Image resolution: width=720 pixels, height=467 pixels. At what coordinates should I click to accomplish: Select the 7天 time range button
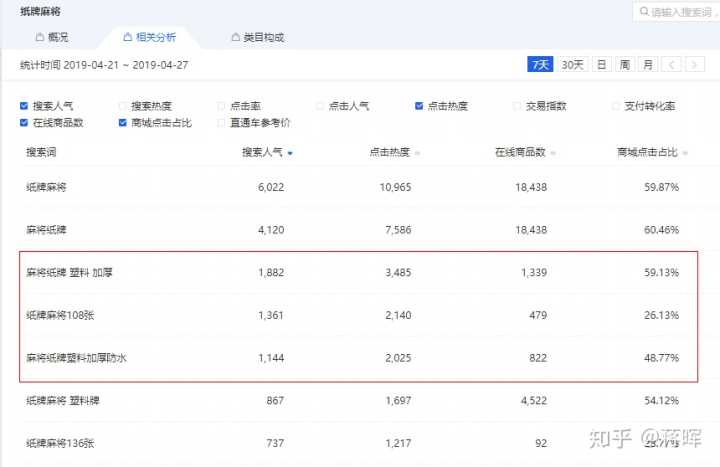coord(540,65)
